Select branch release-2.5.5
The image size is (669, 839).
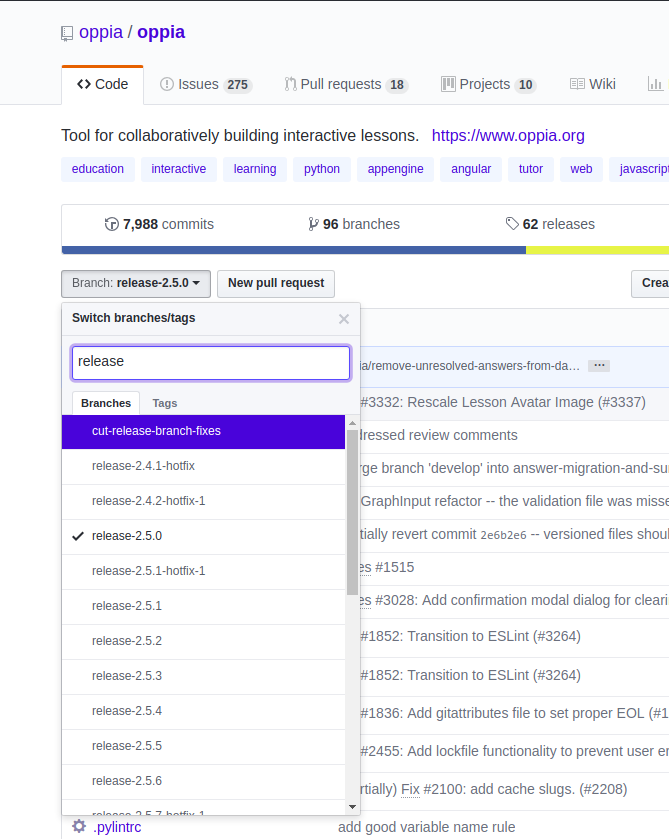[203, 746]
